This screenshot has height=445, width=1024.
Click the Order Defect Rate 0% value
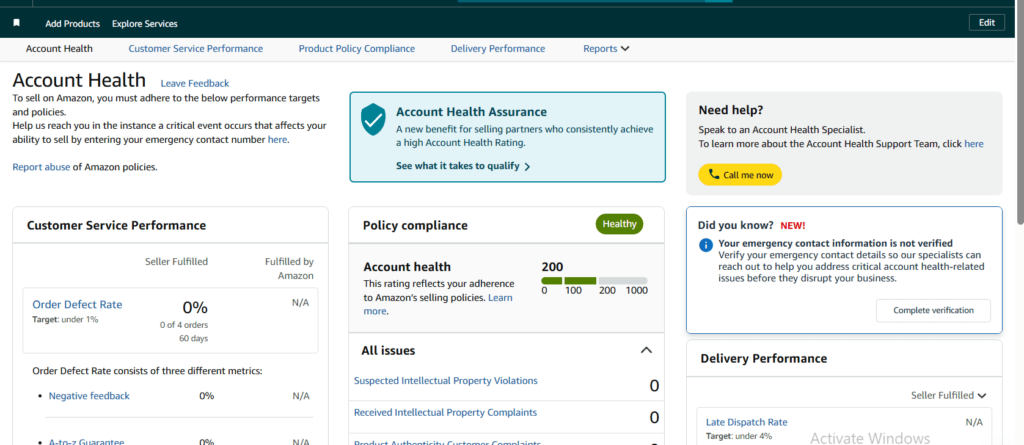coord(195,307)
